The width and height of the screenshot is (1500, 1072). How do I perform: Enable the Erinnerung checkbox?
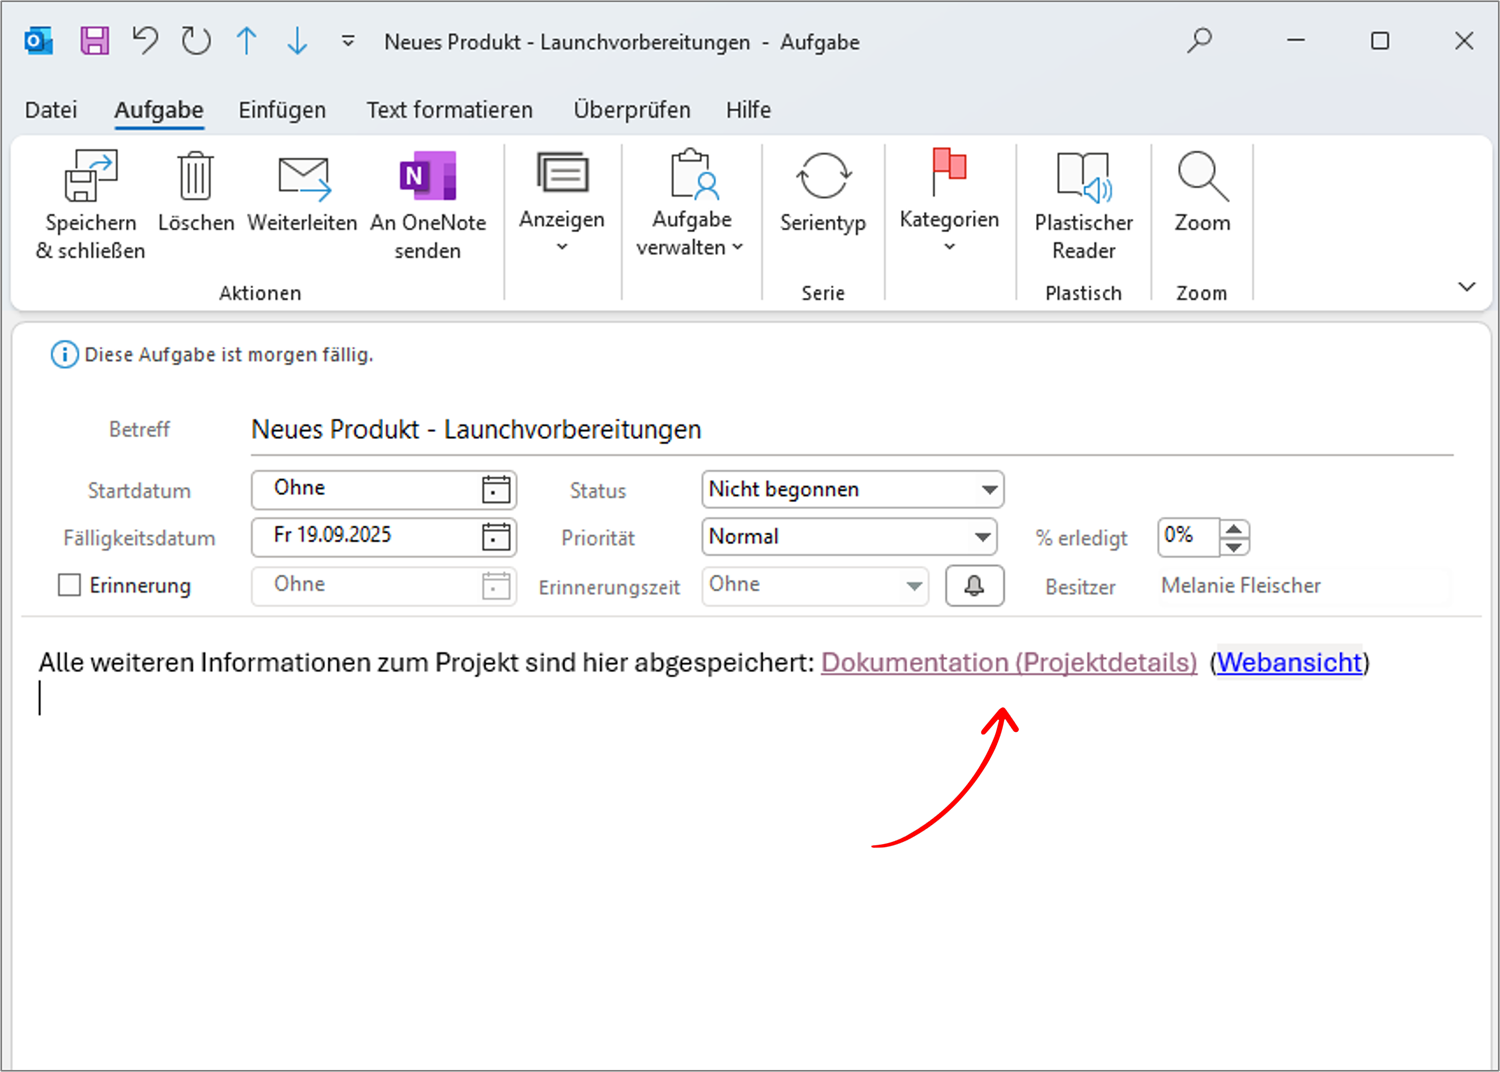tap(69, 585)
